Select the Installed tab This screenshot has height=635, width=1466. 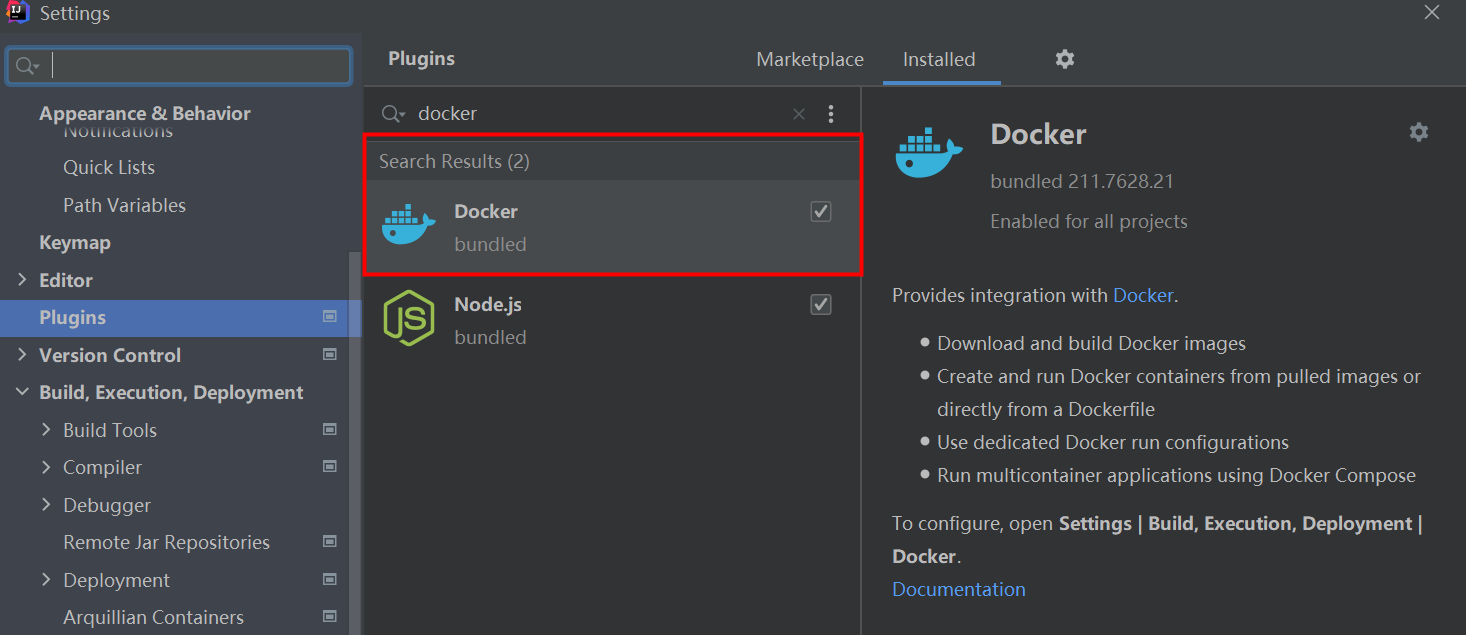tap(940, 59)
